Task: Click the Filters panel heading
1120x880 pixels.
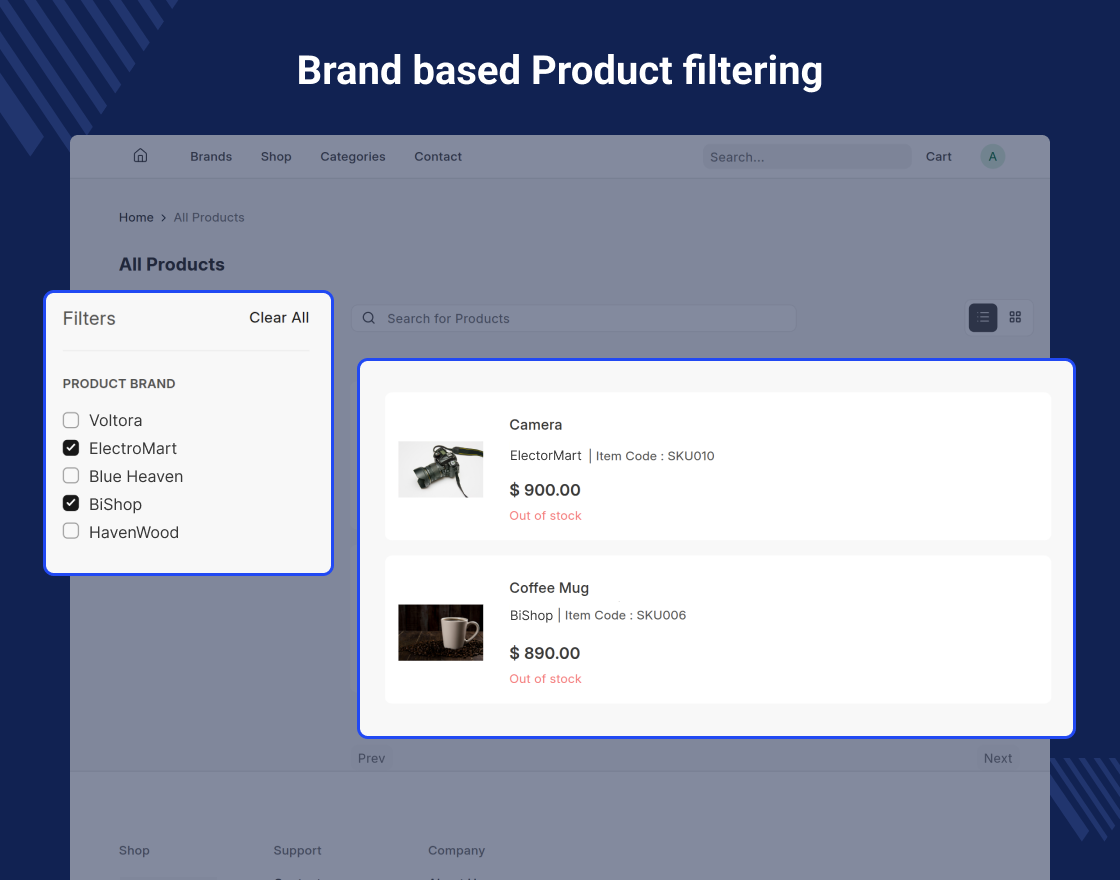Action: [x=89, y=319]
